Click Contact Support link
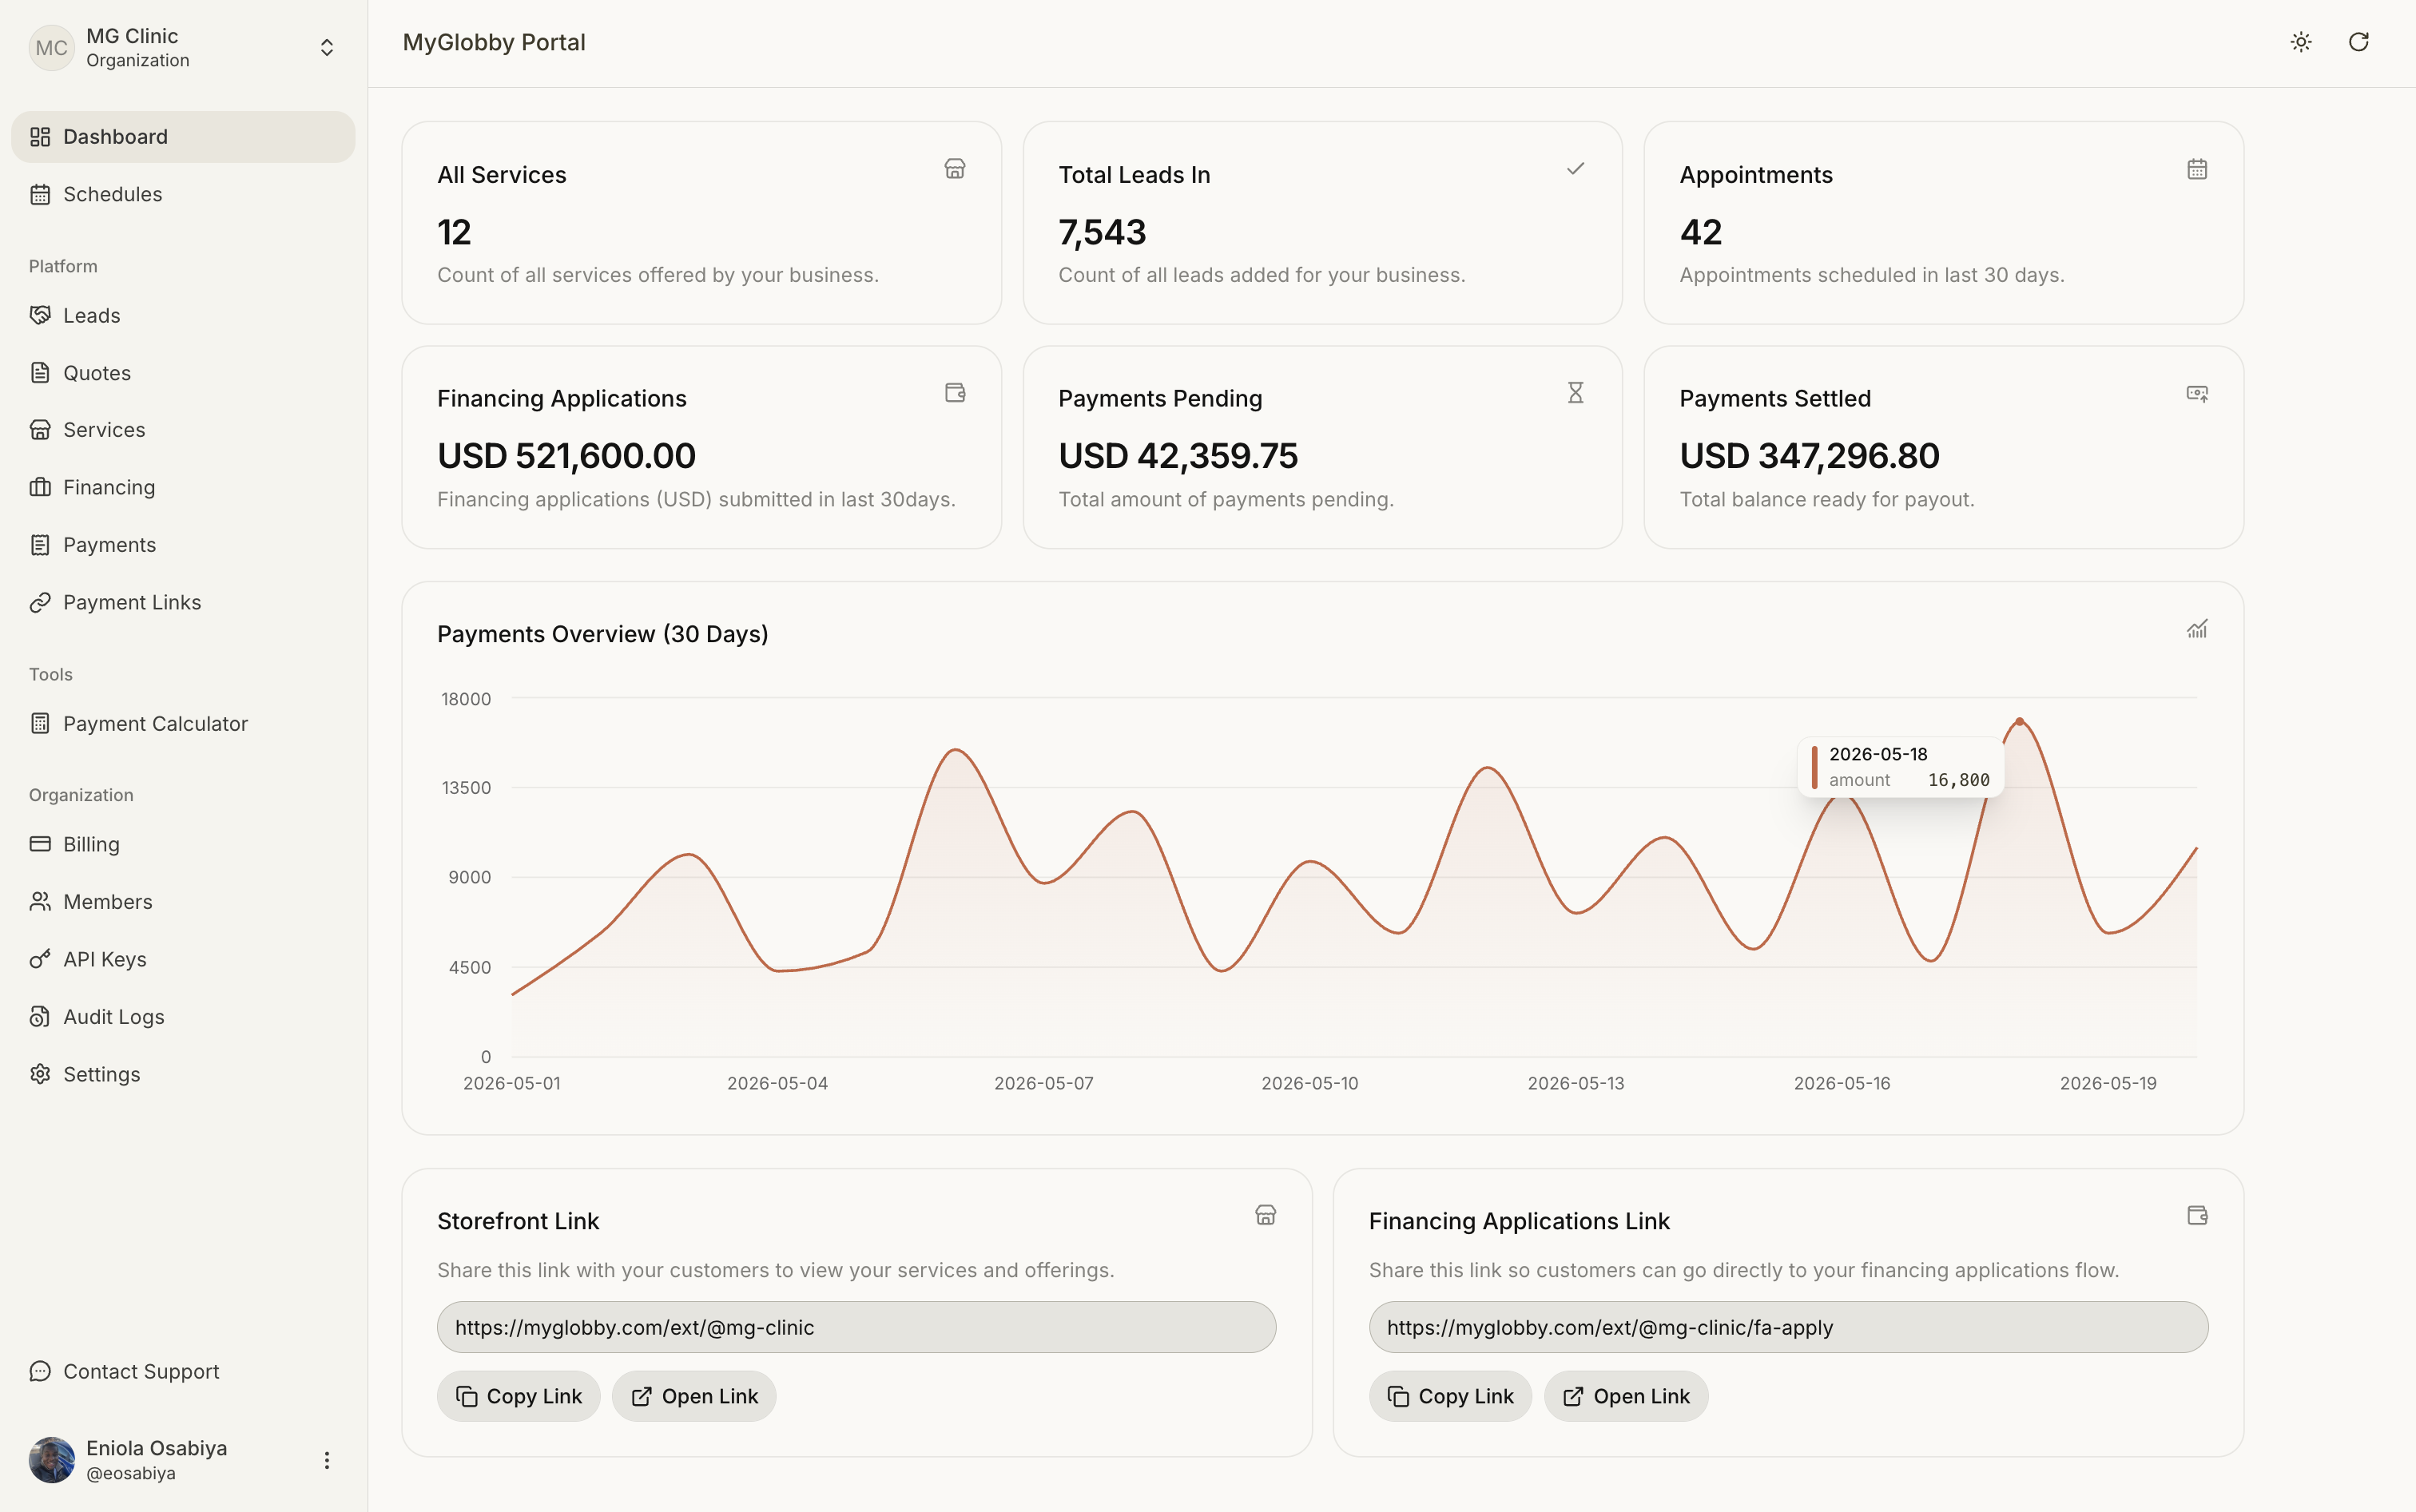2416x1512 pixels. (x=183, y=1371)
